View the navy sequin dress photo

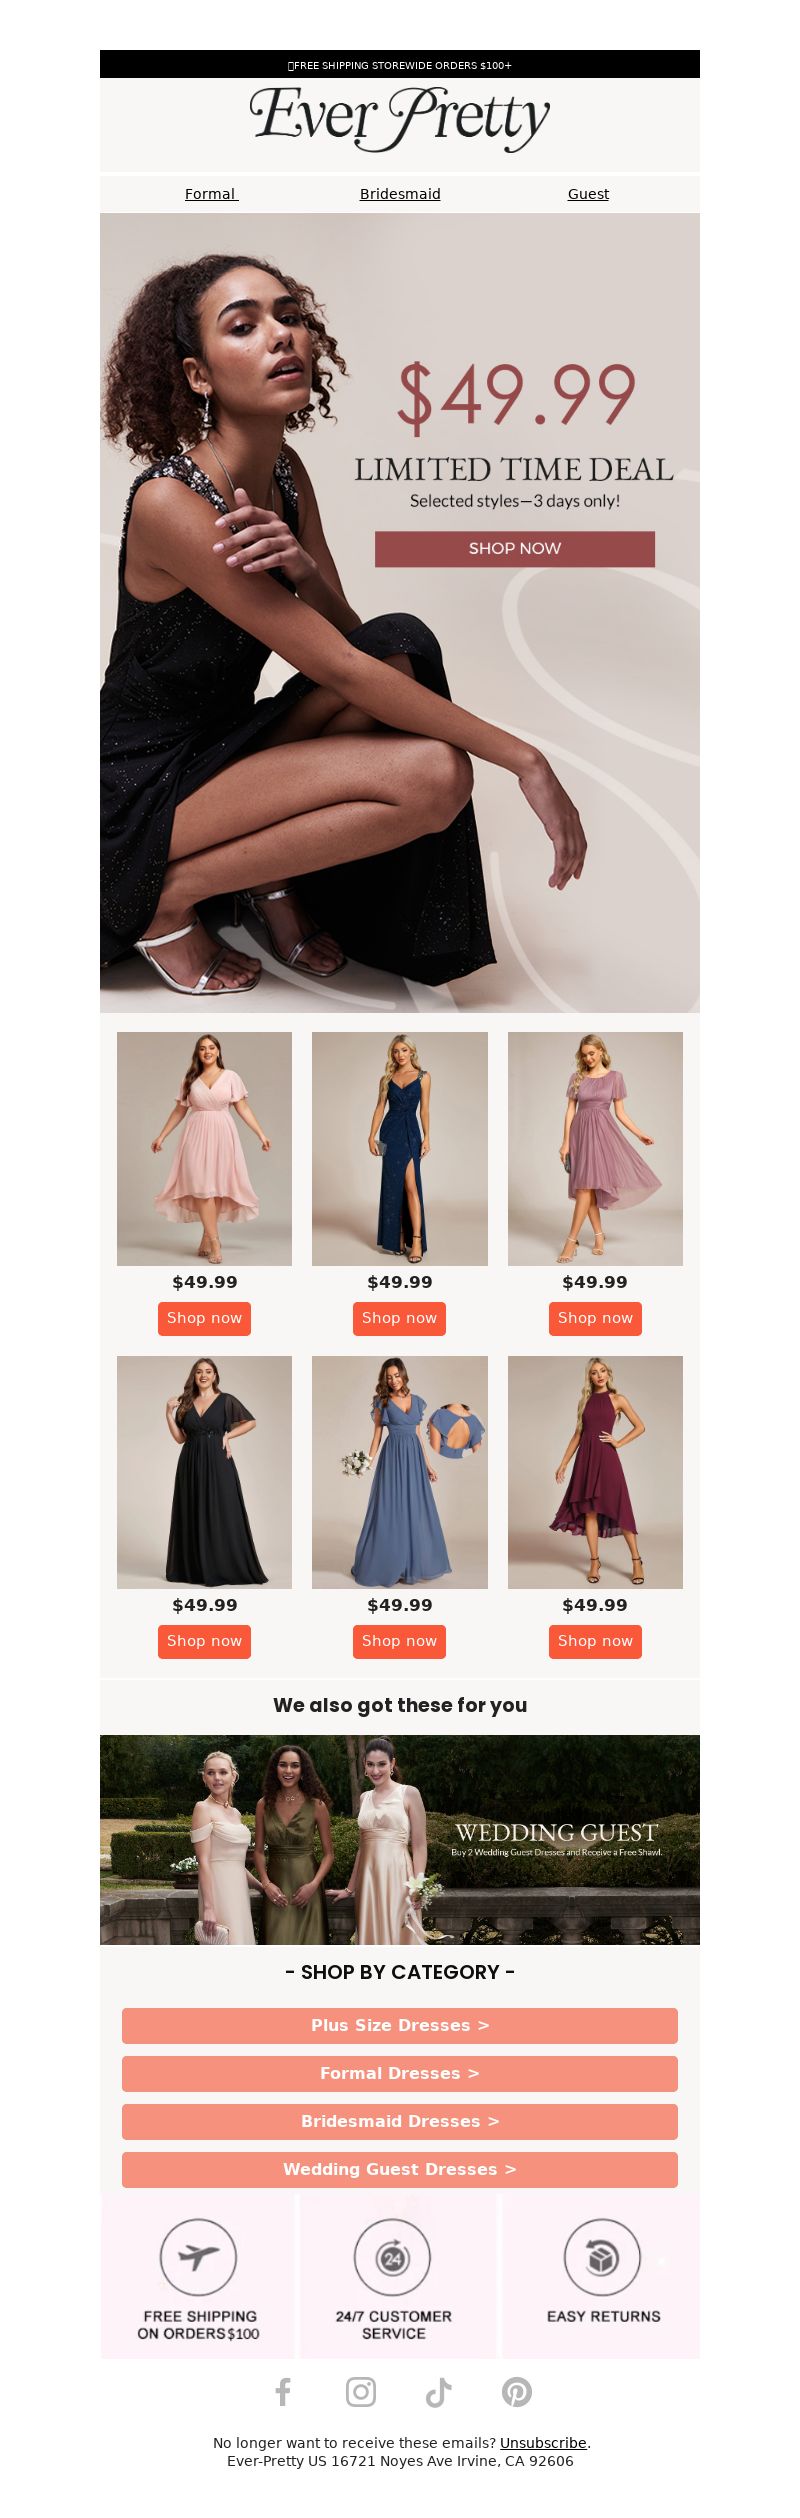point(400,1149)
